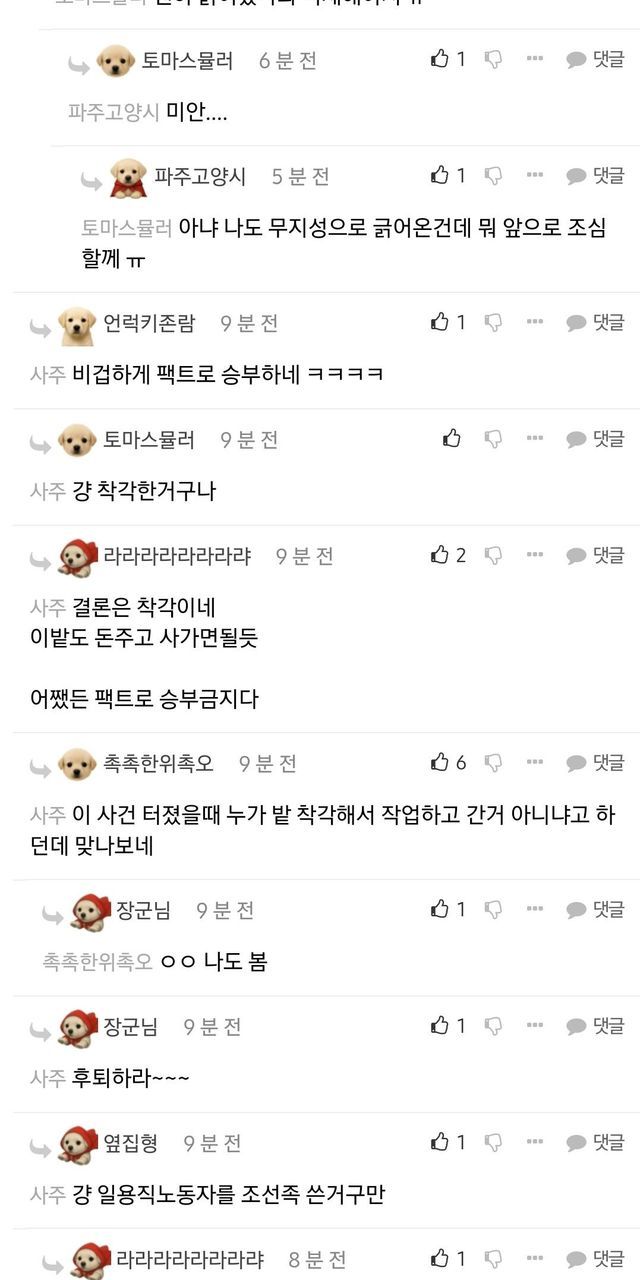
Task: Open 파주고양시's puppy avatar
Action: [128, 178]
